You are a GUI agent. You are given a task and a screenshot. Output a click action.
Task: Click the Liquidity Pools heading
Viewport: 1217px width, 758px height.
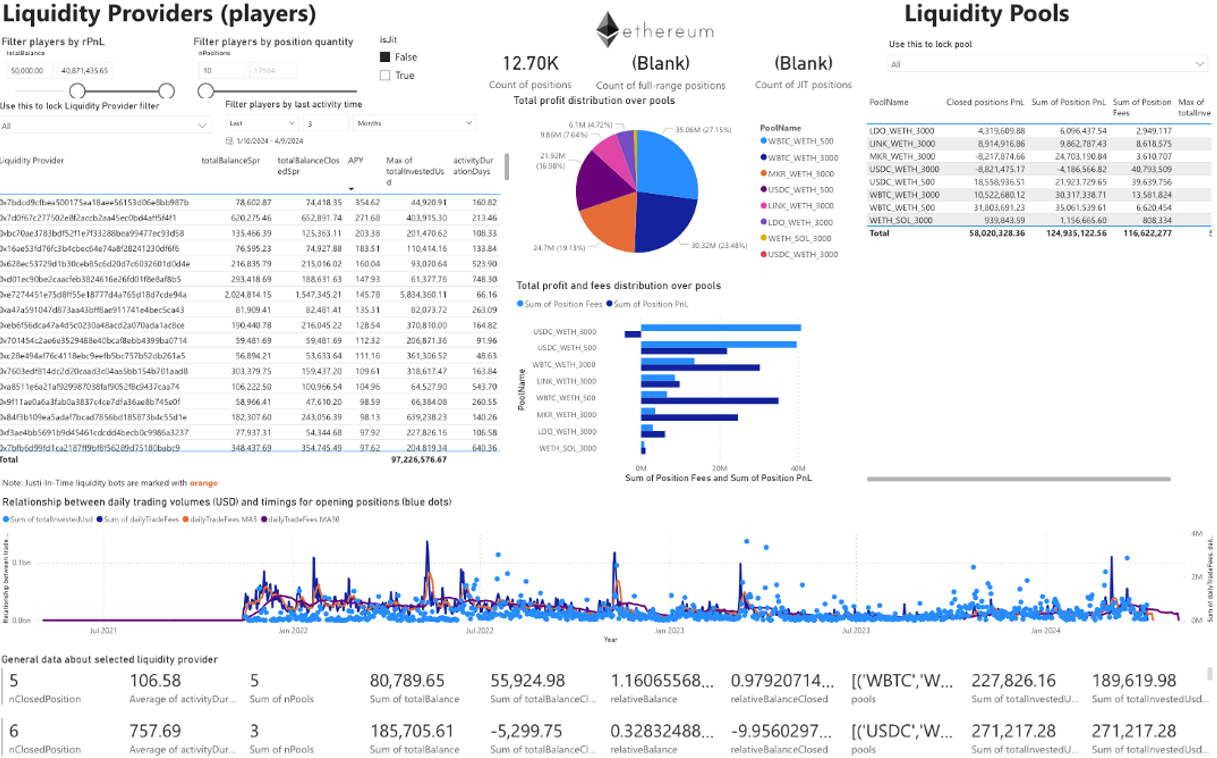click(x=986, y=14)
